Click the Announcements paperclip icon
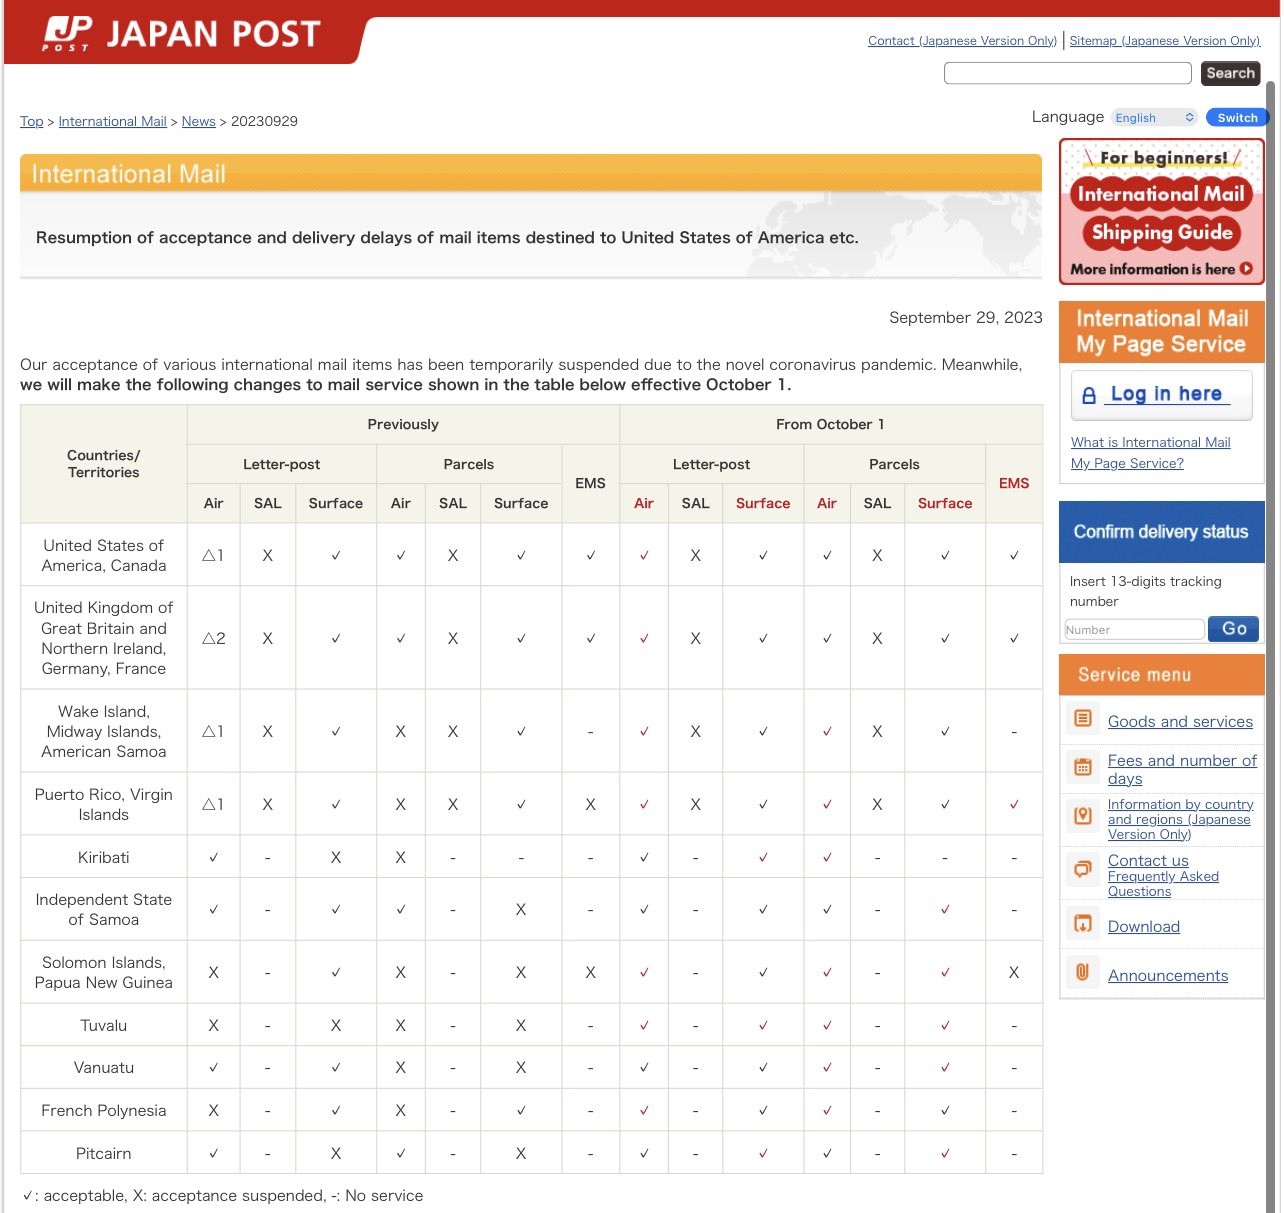Viewport: 1284px width, 1213px height. pyautogui.click(x=1083, y=972)
